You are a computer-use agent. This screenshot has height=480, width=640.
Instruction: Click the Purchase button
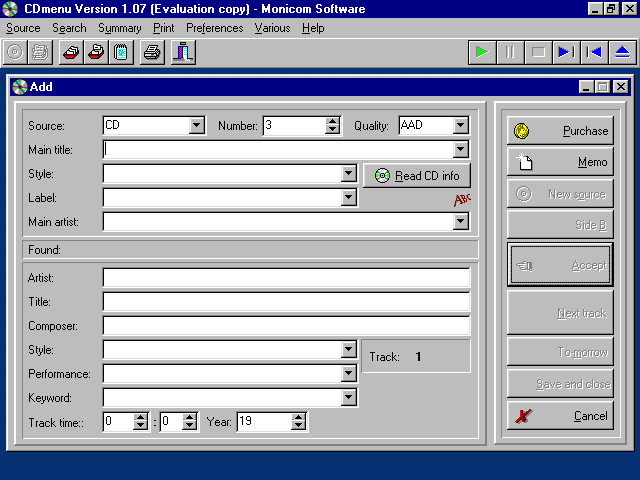[x=559, y=131]
